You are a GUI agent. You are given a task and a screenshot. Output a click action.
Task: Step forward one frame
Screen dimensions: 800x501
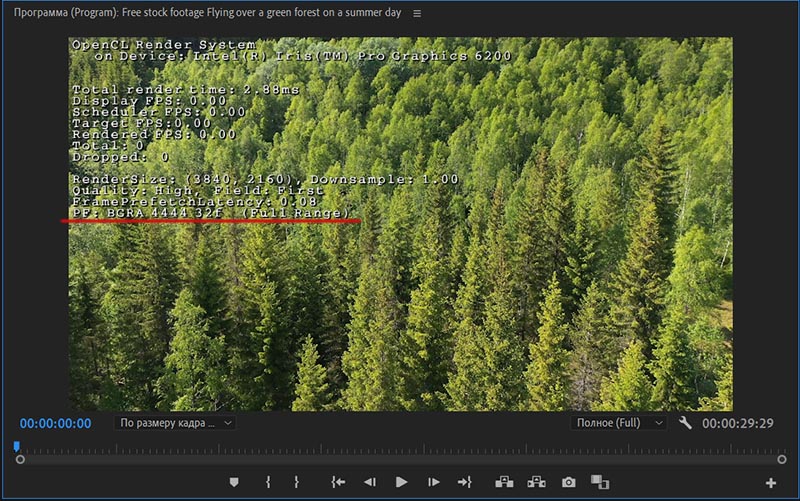point(433,482)
